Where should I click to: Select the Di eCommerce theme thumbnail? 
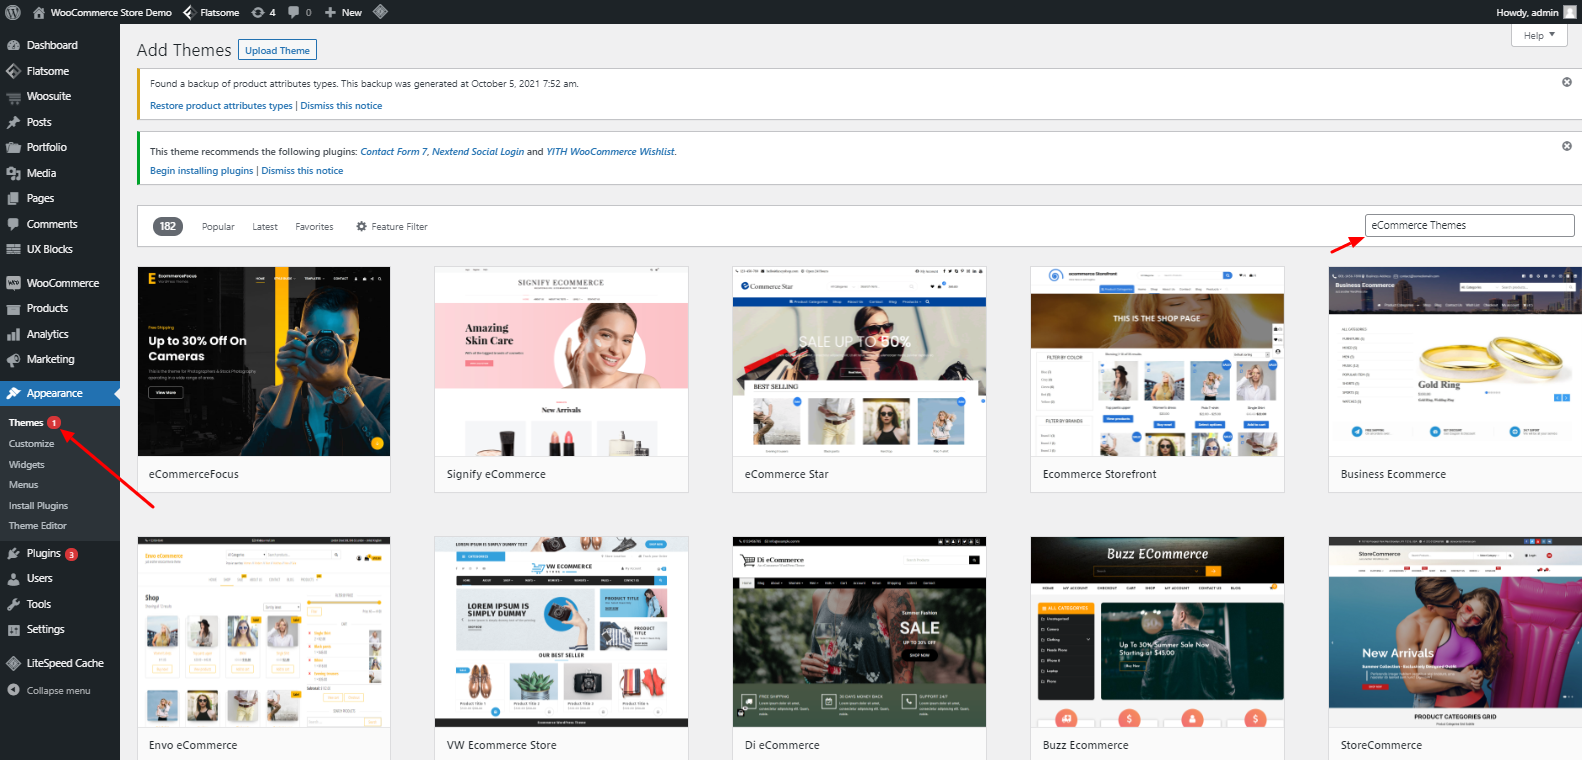pyautogui.click(x=859, y=632)
